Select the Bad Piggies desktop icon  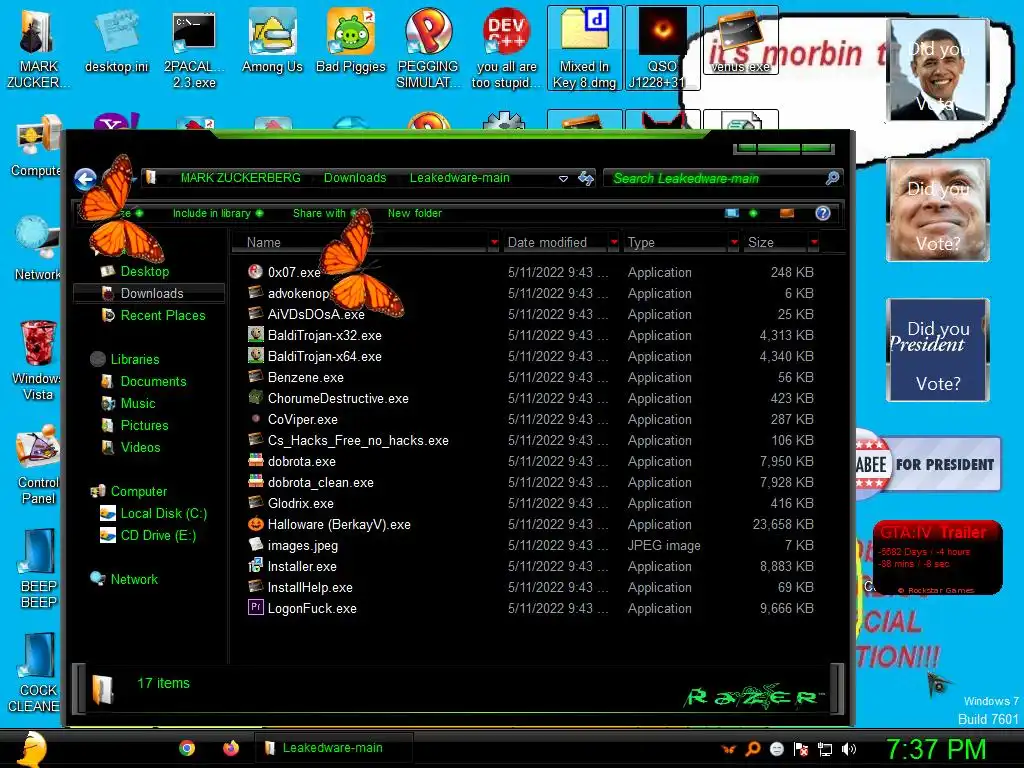pyautogui.click(x=351, y=40)
